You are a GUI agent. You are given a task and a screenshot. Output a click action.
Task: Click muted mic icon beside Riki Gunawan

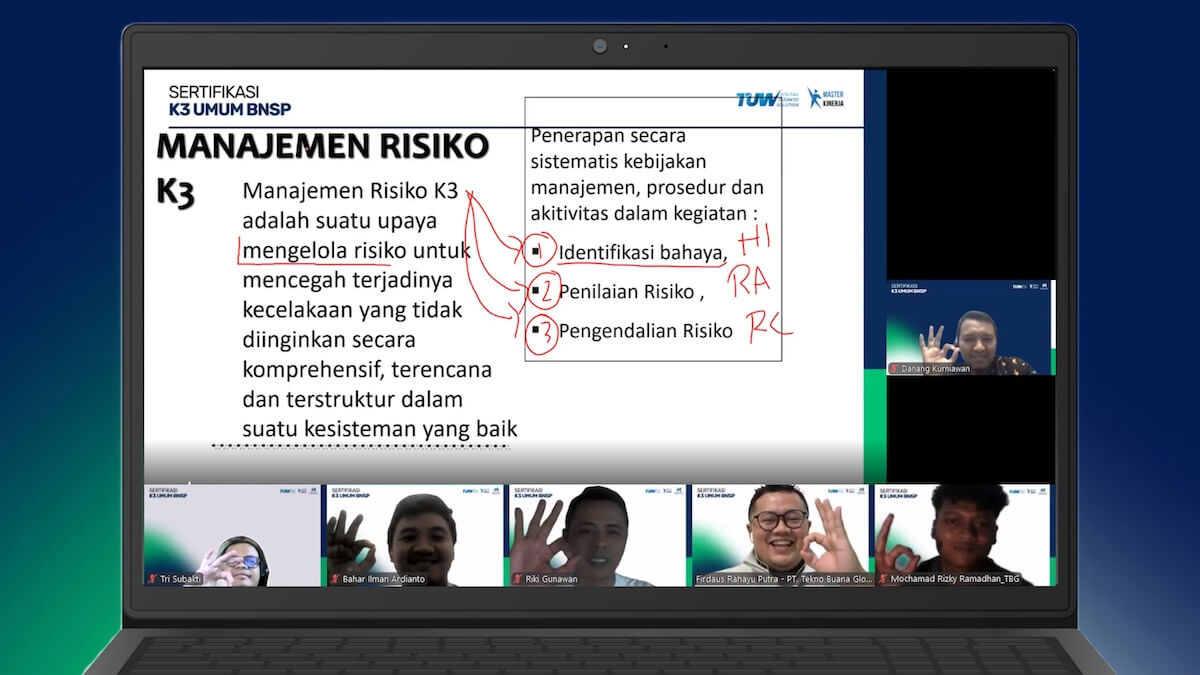coord(517,579)
